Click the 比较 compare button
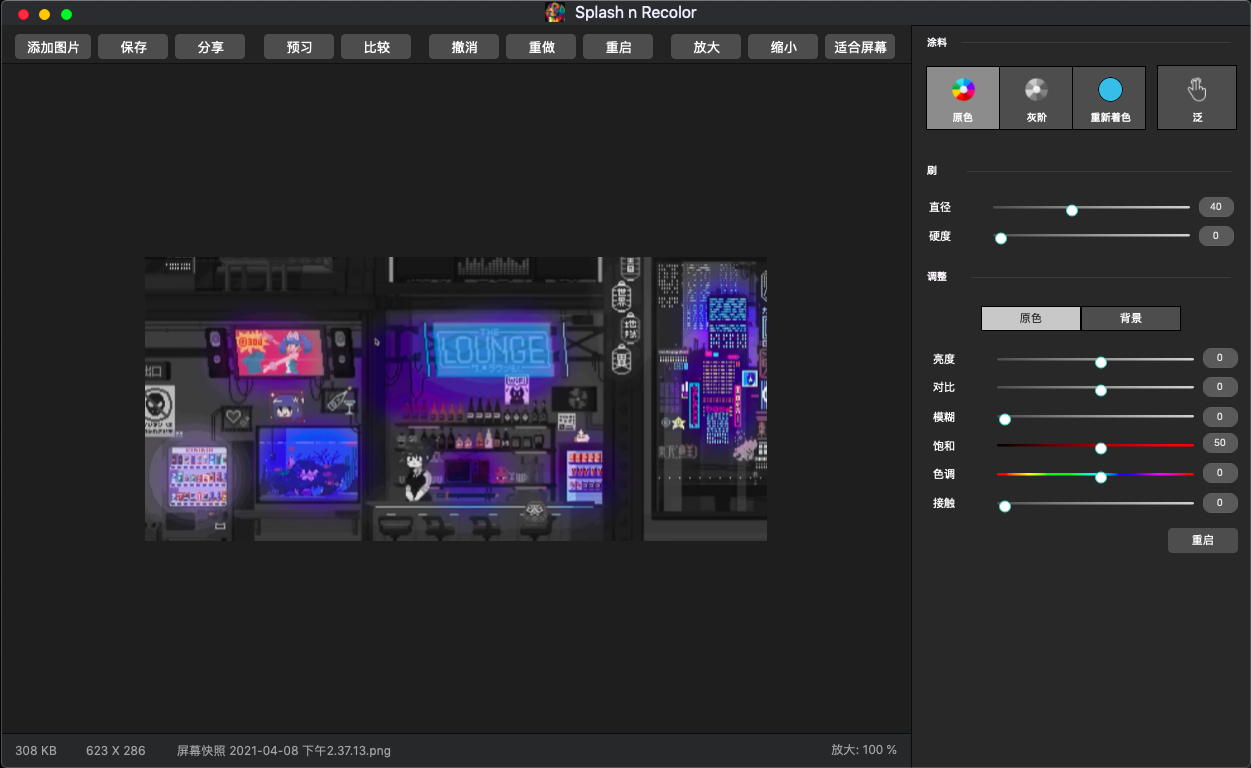The height and width of the screenshot is (768, 1251). click(x=376, y=47)
